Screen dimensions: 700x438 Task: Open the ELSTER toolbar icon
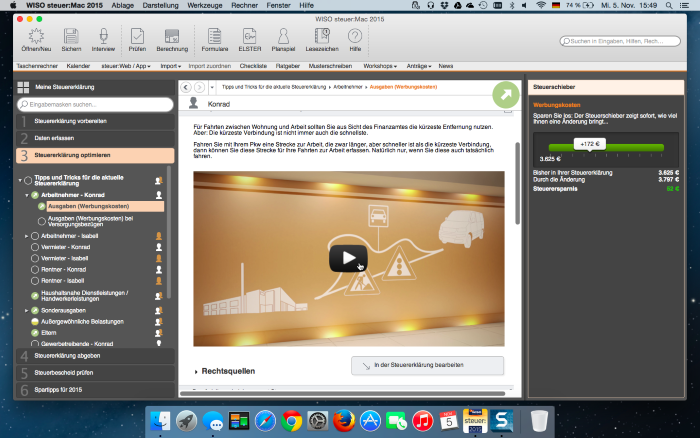(250, 40)
